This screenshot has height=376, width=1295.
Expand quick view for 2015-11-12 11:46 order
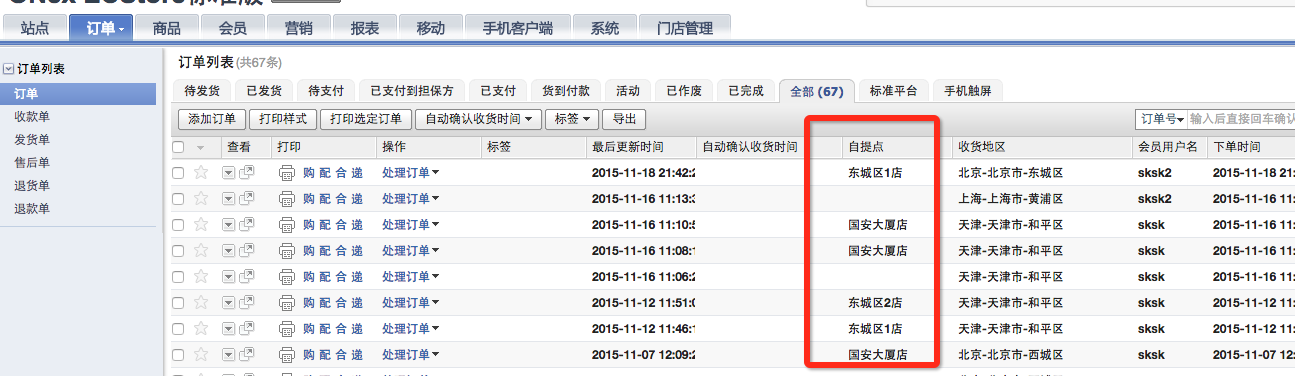pos(229,328)
